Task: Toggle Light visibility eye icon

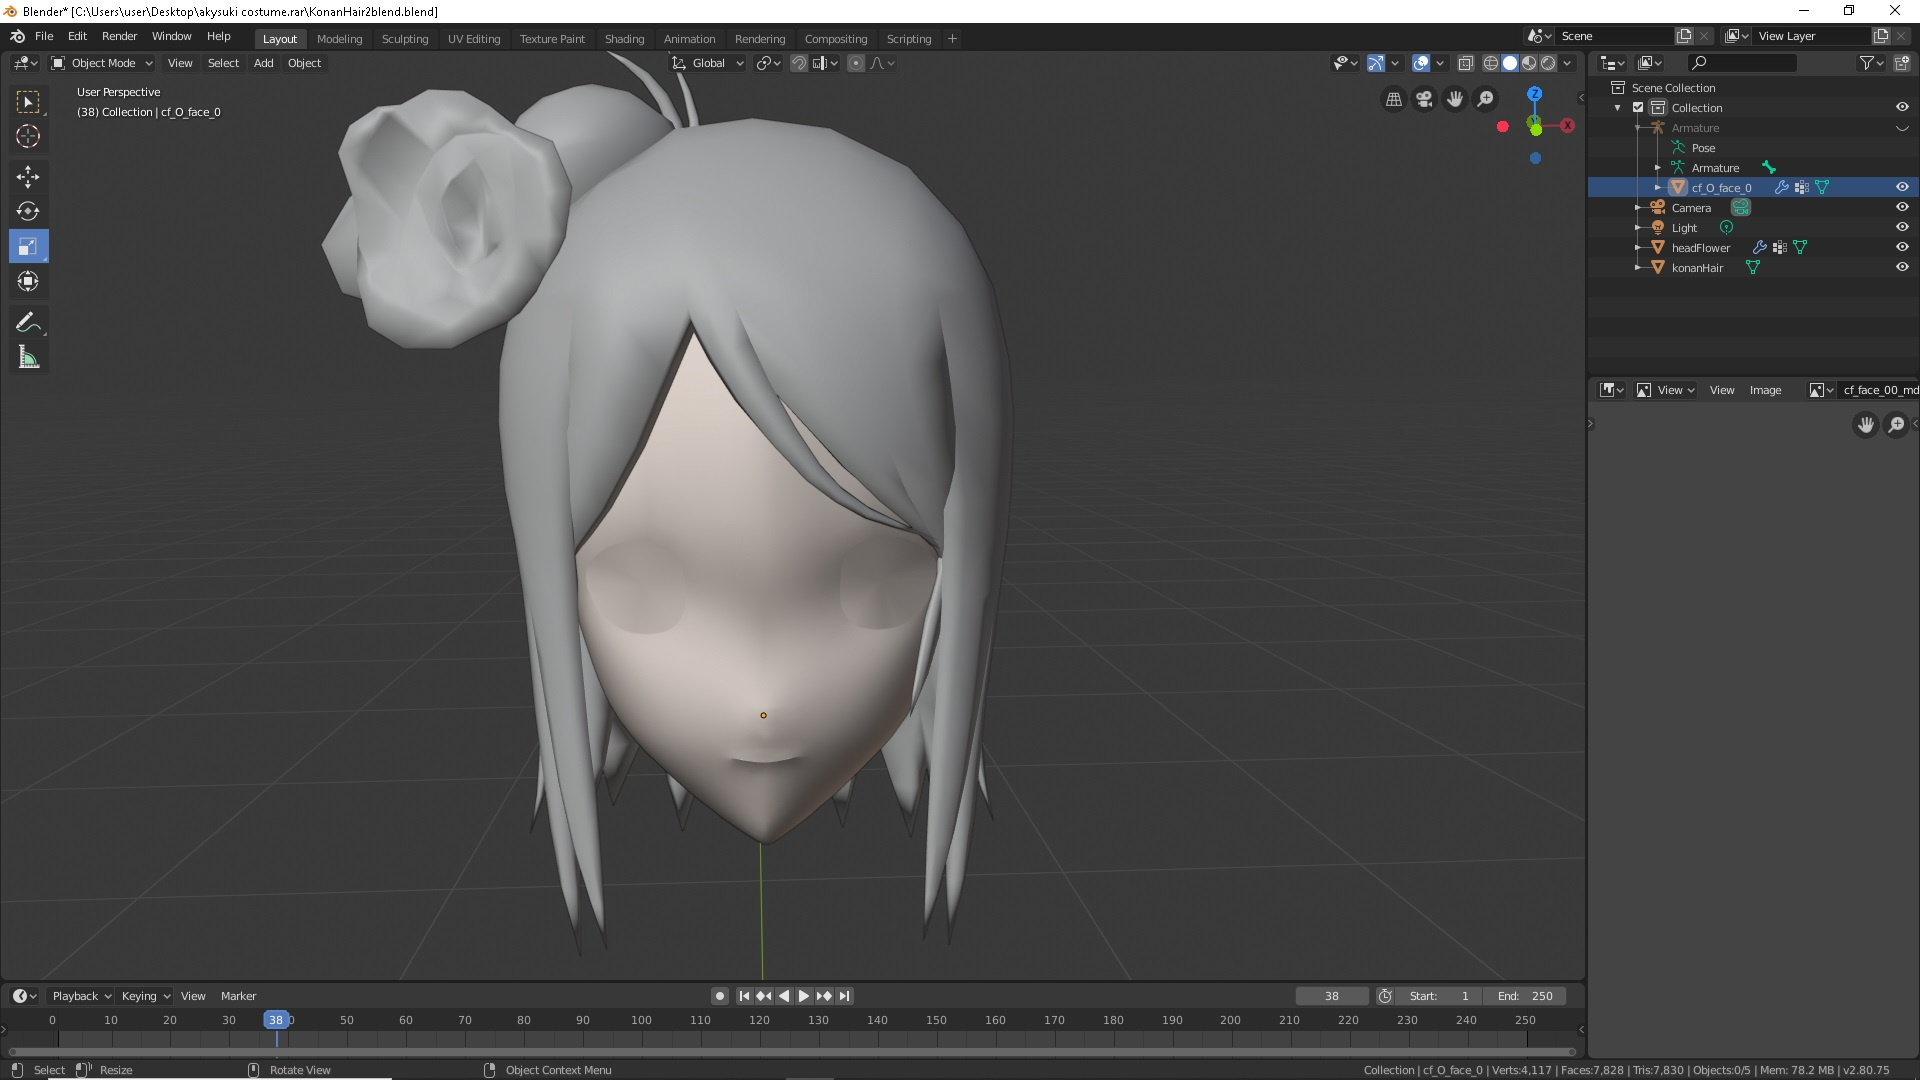Action: 1902,228
